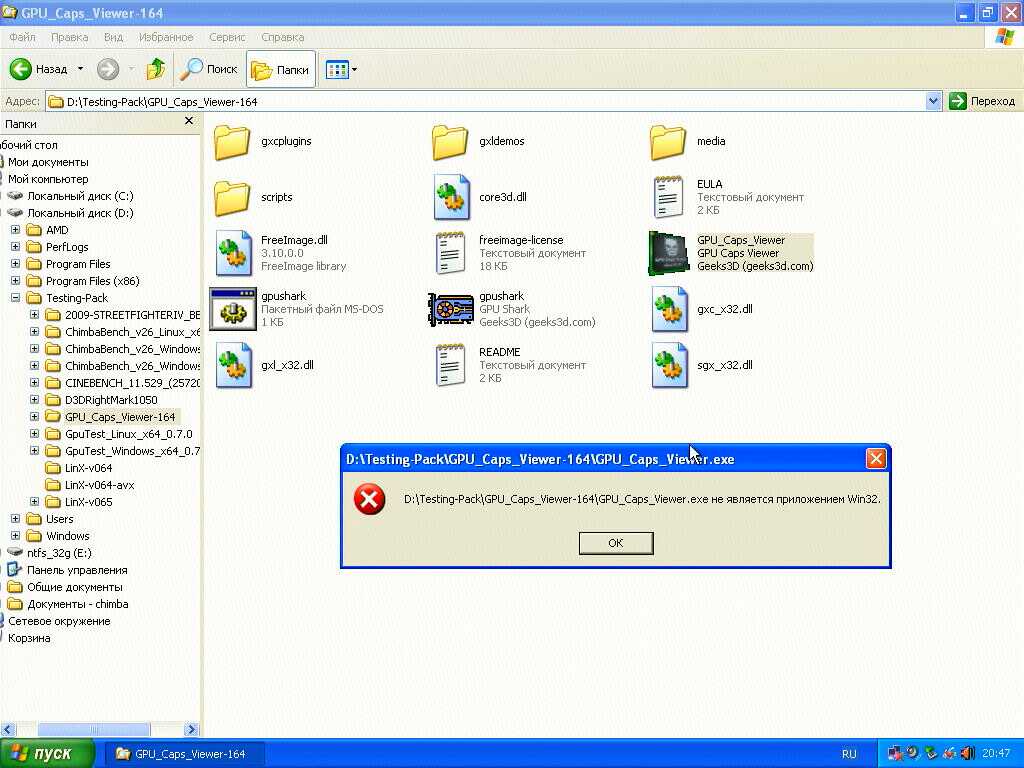
Task: Toggle the Папки folders pane button
Action: tap(281, 69)
